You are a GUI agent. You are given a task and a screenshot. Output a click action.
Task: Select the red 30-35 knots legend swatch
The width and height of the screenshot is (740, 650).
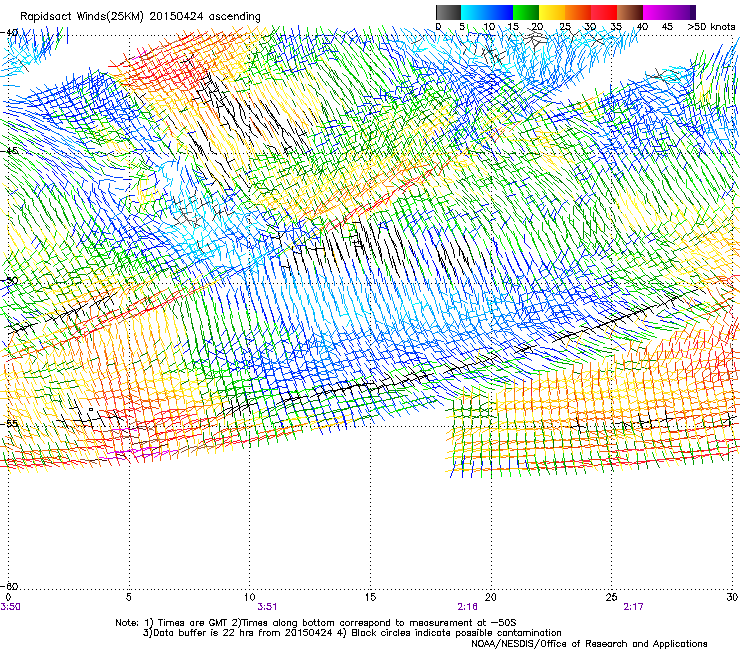604,12
